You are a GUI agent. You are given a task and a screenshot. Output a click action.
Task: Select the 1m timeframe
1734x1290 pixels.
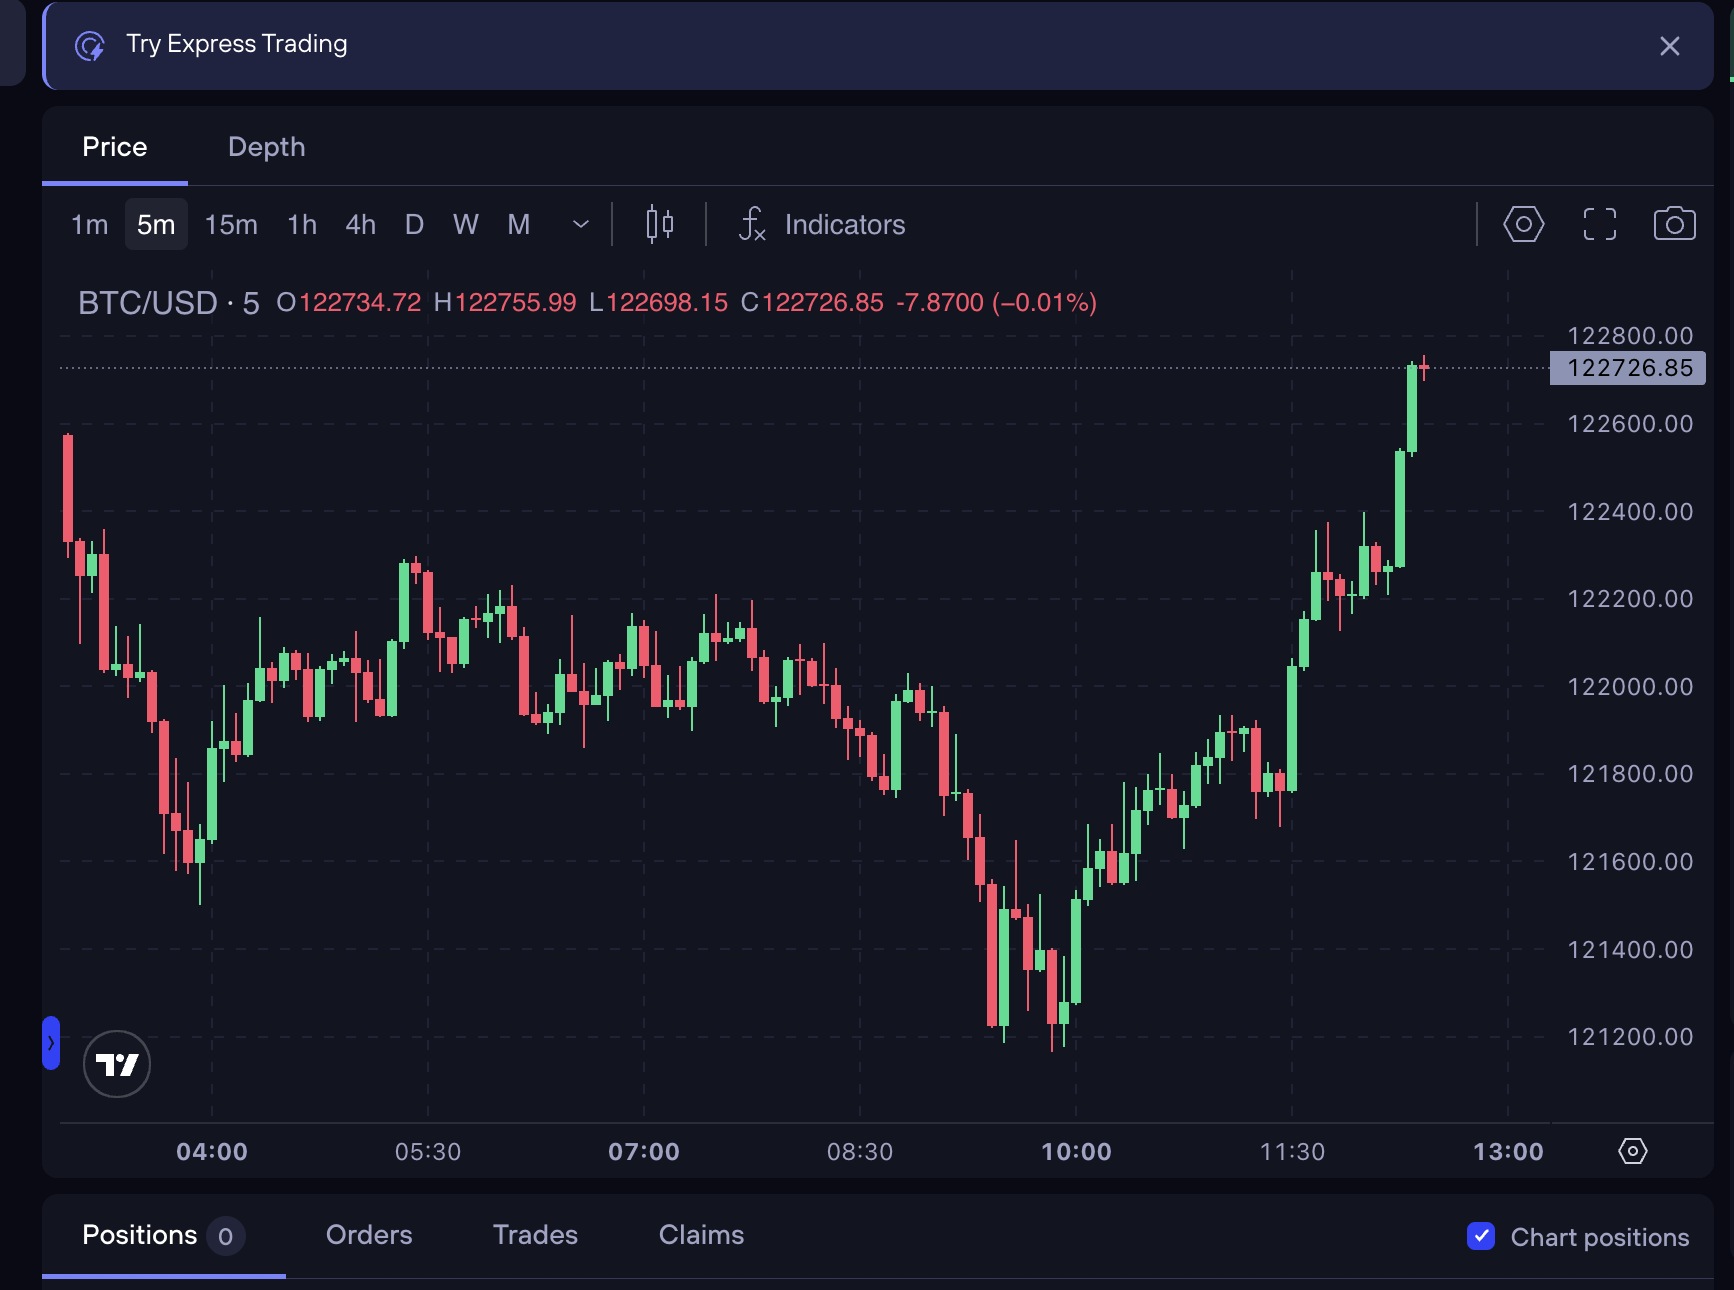89,224
